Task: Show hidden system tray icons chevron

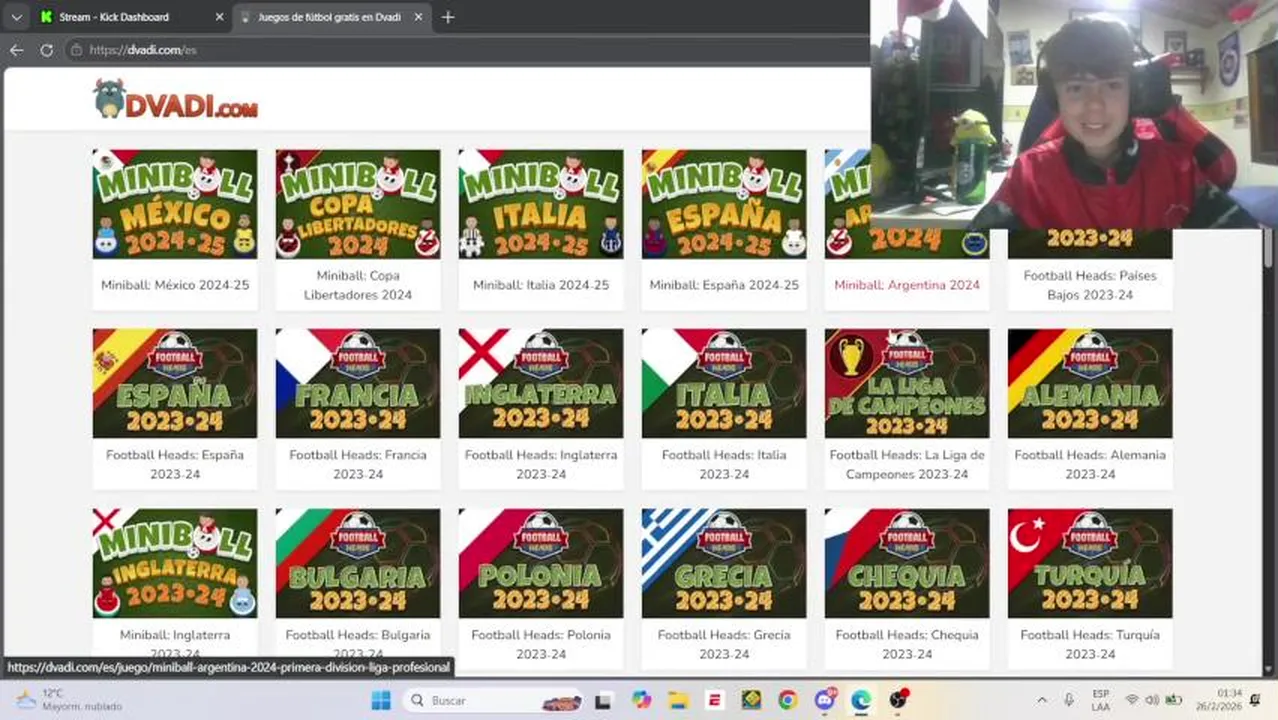Action: (1041, 700)
